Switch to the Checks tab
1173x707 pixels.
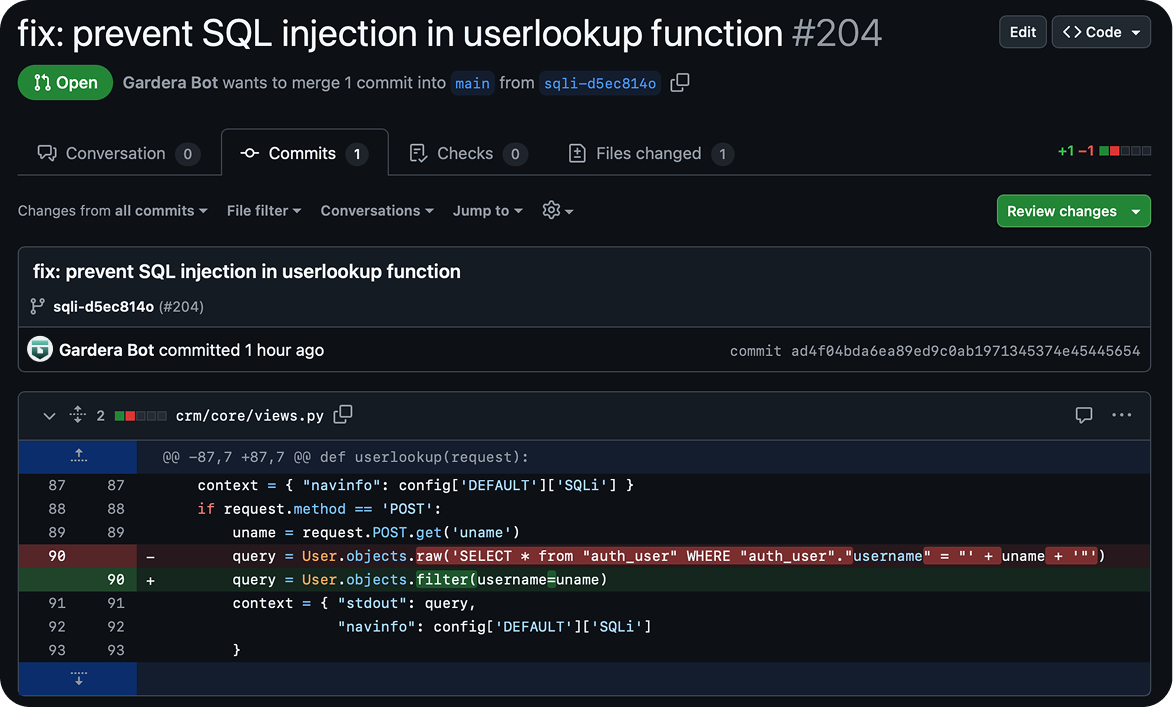466,153
